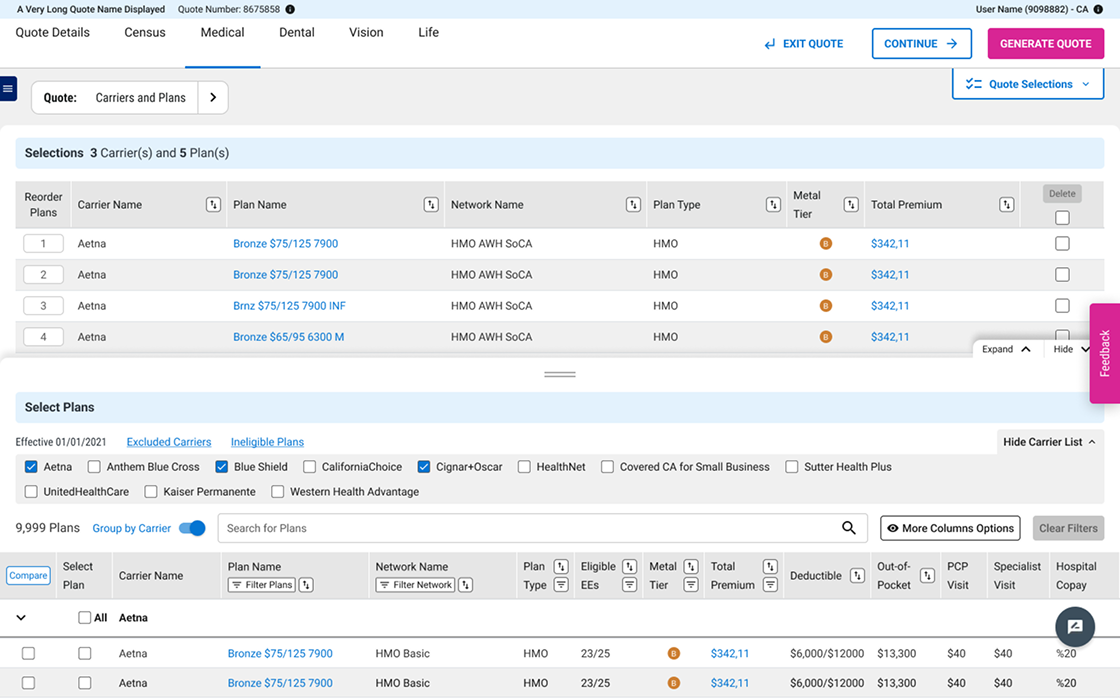Sort Select Plans by Out-of-Pocket
1120x700 pixels.
(x=927, y=576)
